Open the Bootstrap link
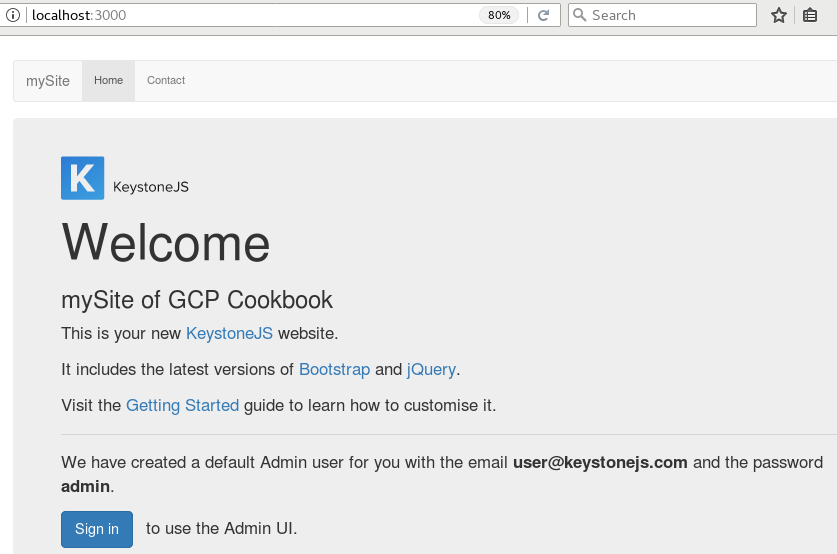 tap(334, 369)
